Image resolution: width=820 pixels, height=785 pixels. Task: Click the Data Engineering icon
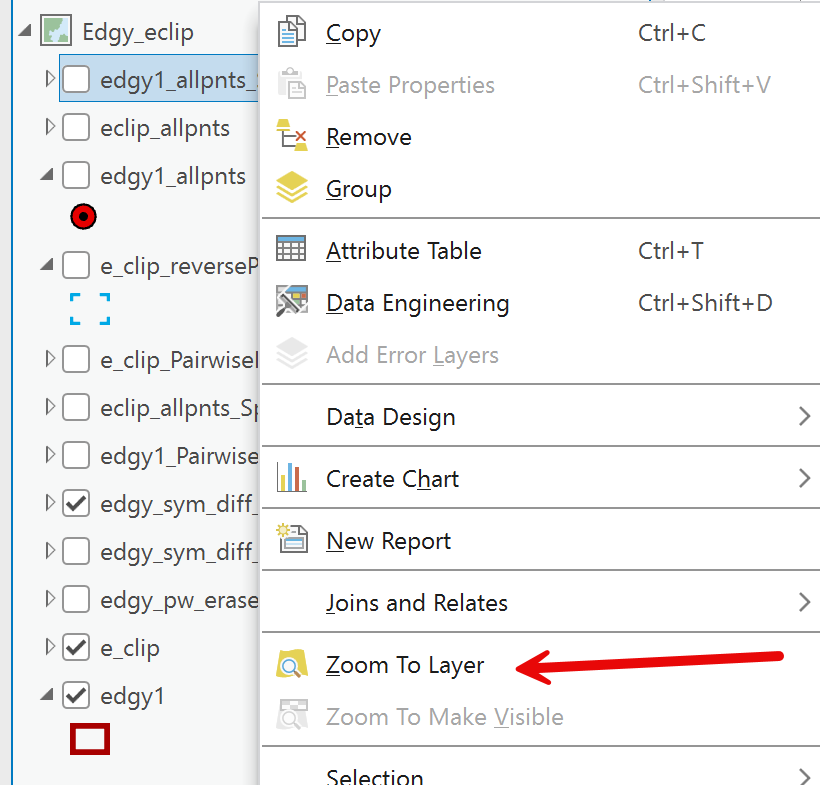coord(291,302)
